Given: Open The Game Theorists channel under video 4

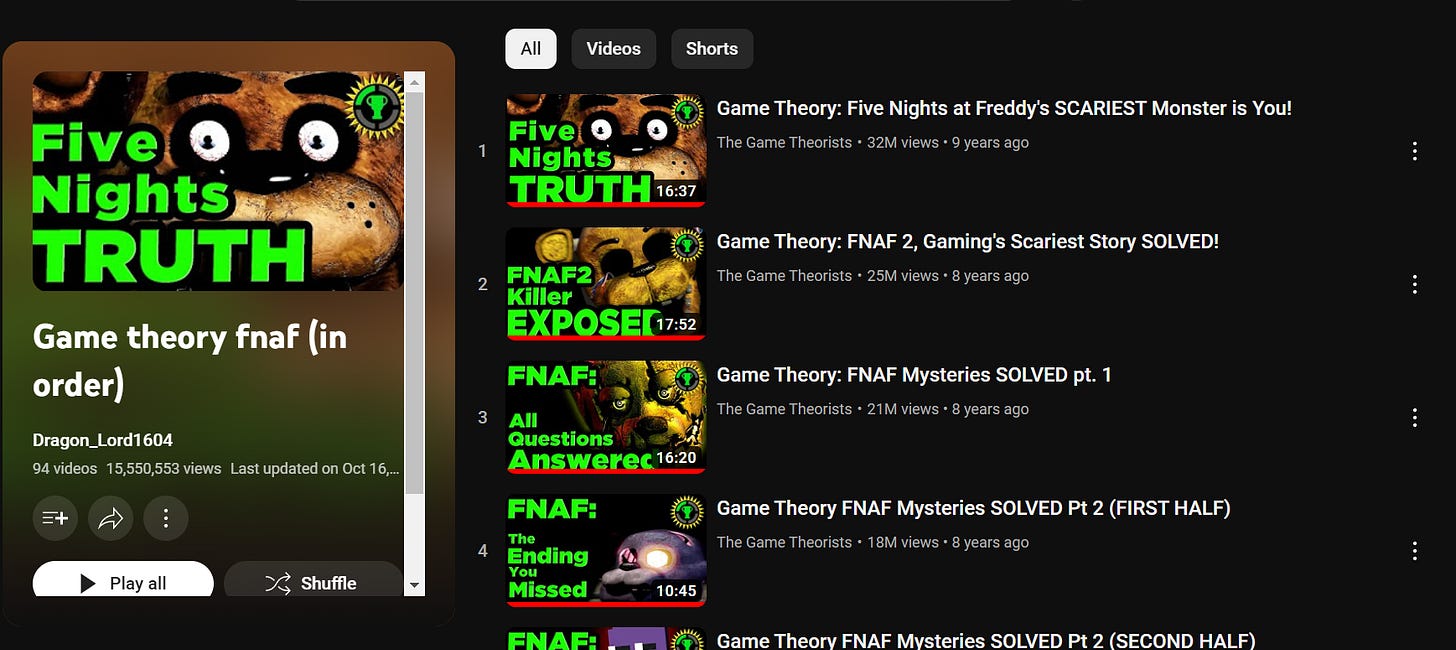Looking at the screenshot, I should [x=784, y=542].
